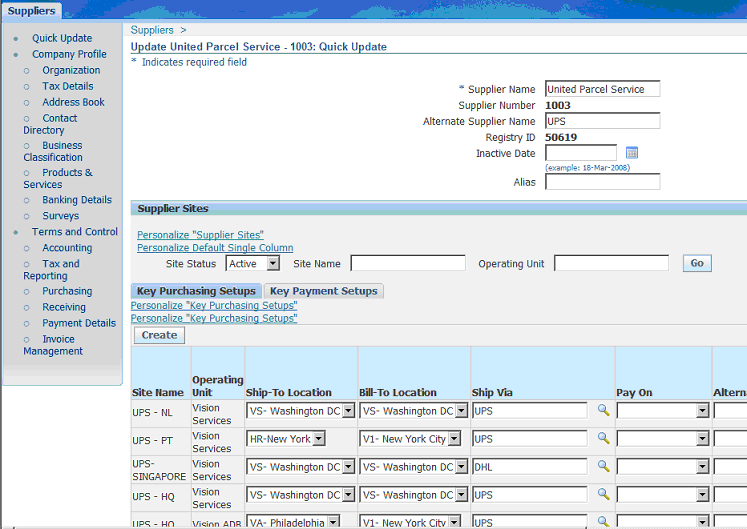The height and width of the screenshot is (529, 747).
Task: Click the Operating Unit search field
Action: point(611,263)
